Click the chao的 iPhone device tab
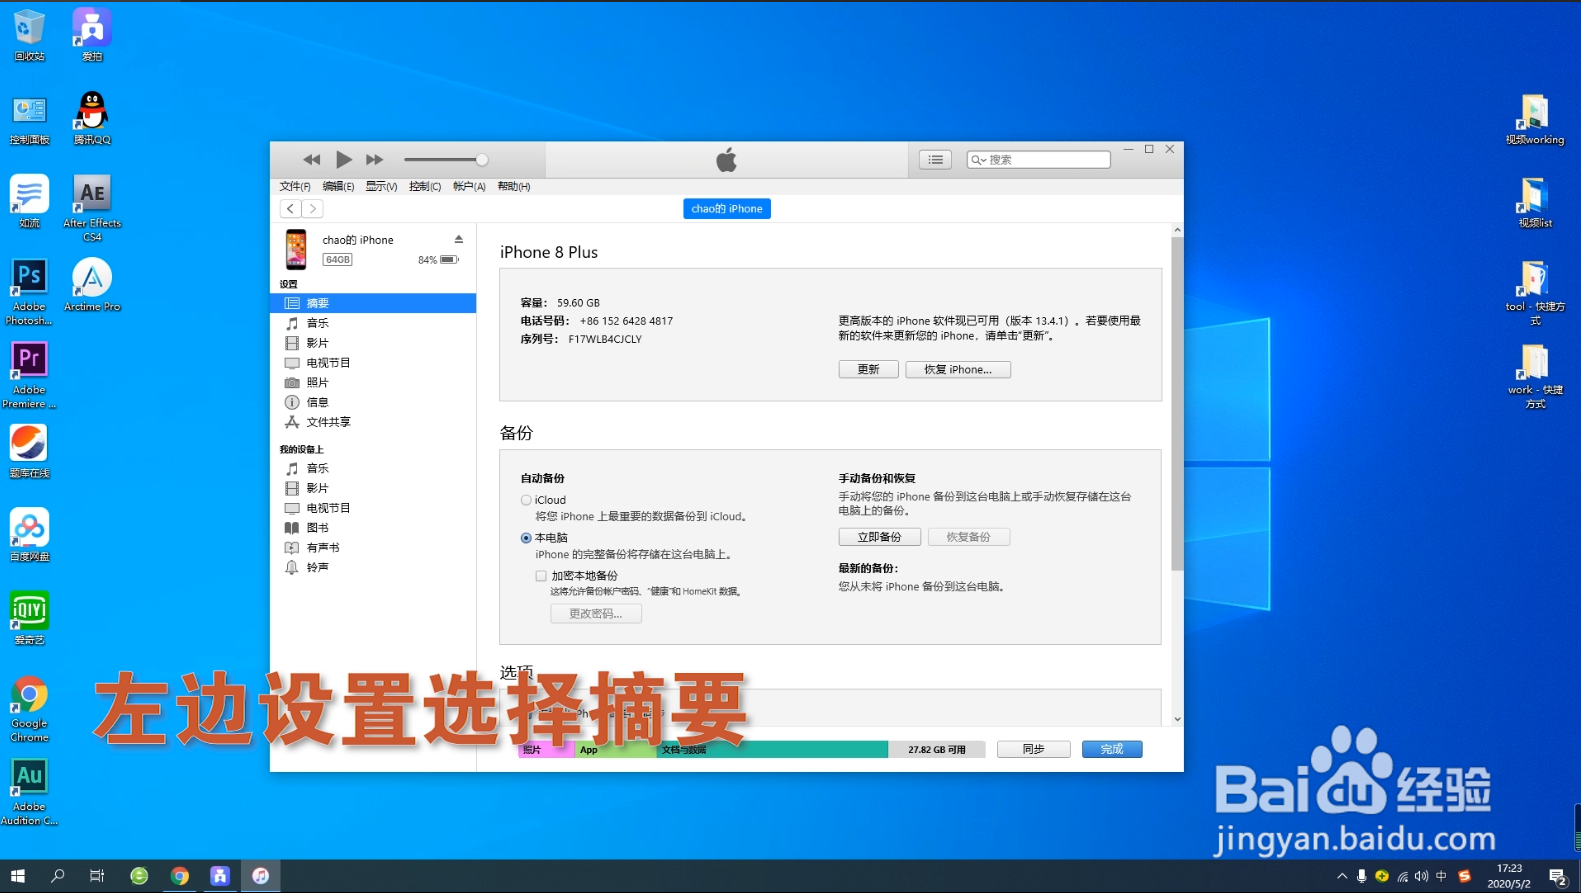 (x=727, y=209)
